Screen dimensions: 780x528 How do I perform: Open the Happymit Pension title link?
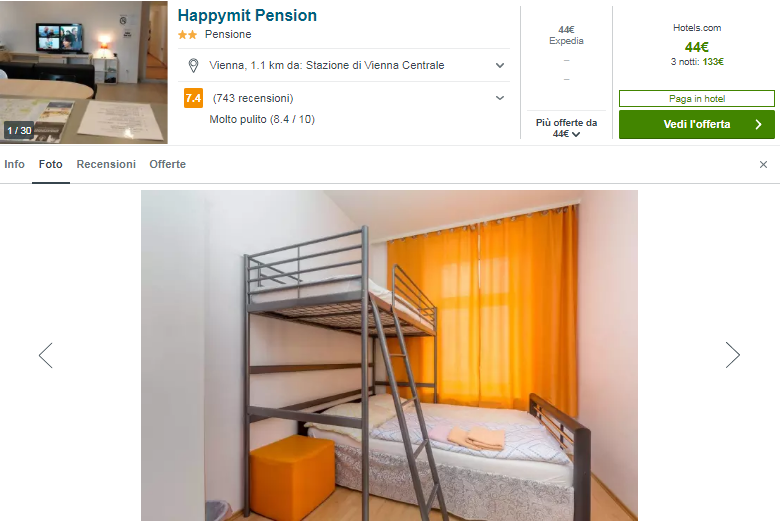pyautogui.click(x=247, y=15)
